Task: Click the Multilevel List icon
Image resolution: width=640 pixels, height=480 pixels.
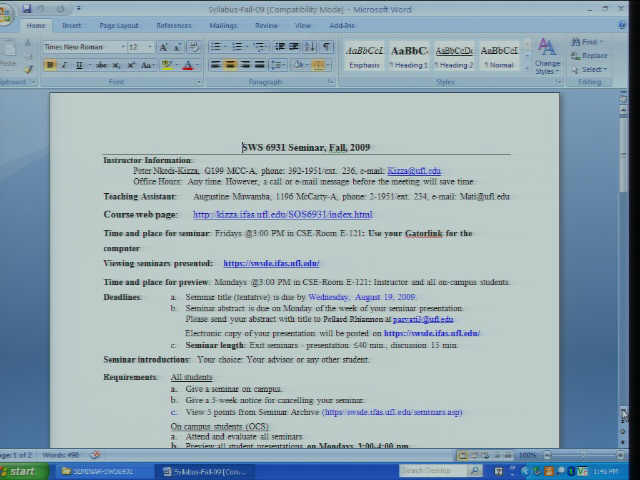Action: pos(260,46)
